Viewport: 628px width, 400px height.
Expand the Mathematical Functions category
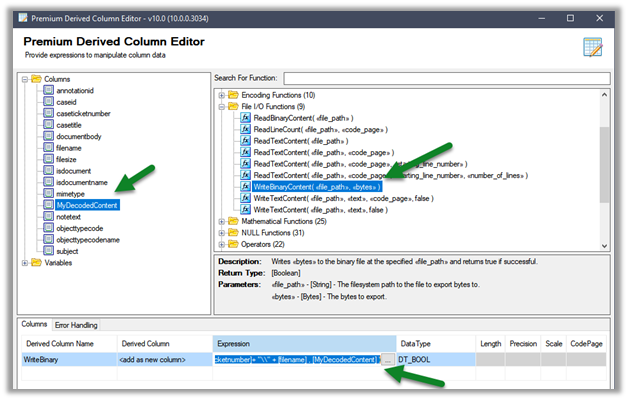221,221
